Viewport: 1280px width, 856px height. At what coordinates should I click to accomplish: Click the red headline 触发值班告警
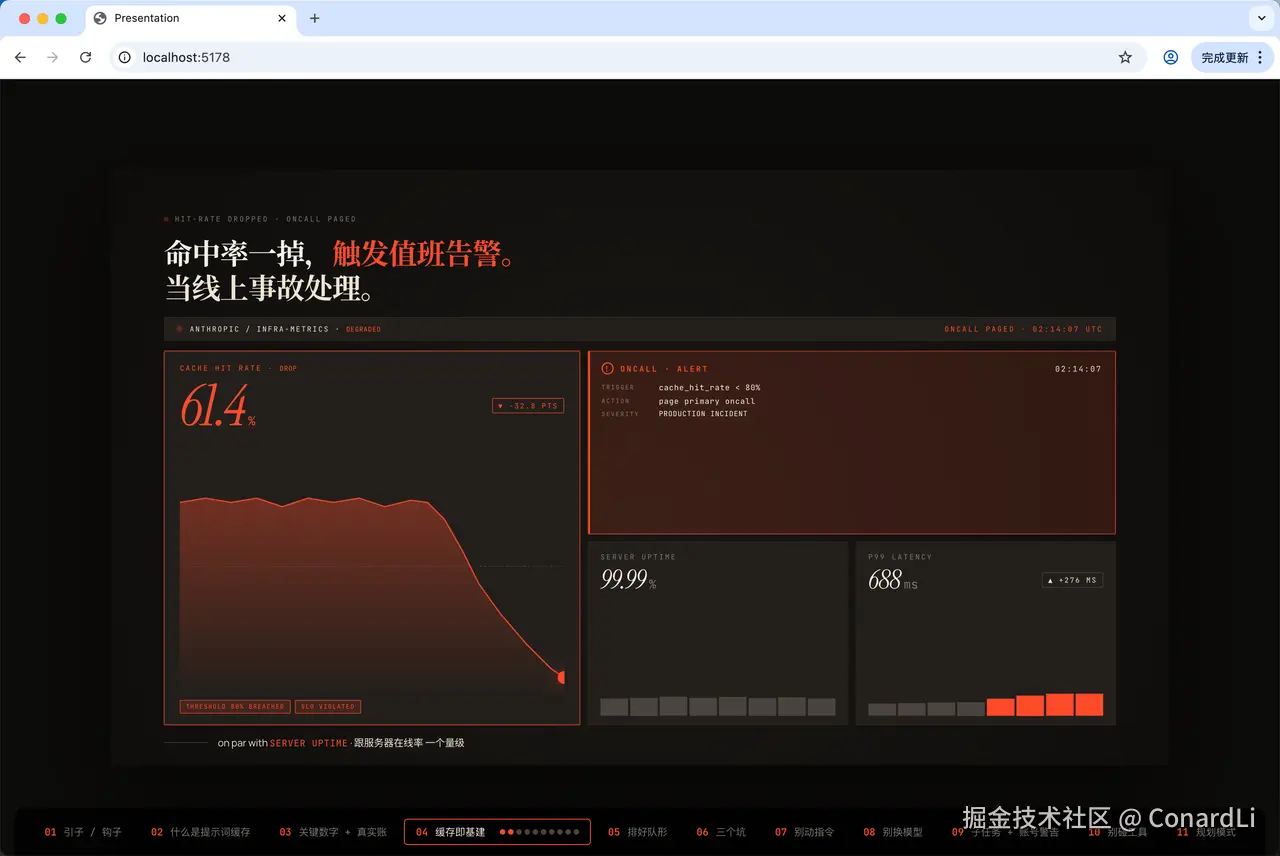(424, 254)
